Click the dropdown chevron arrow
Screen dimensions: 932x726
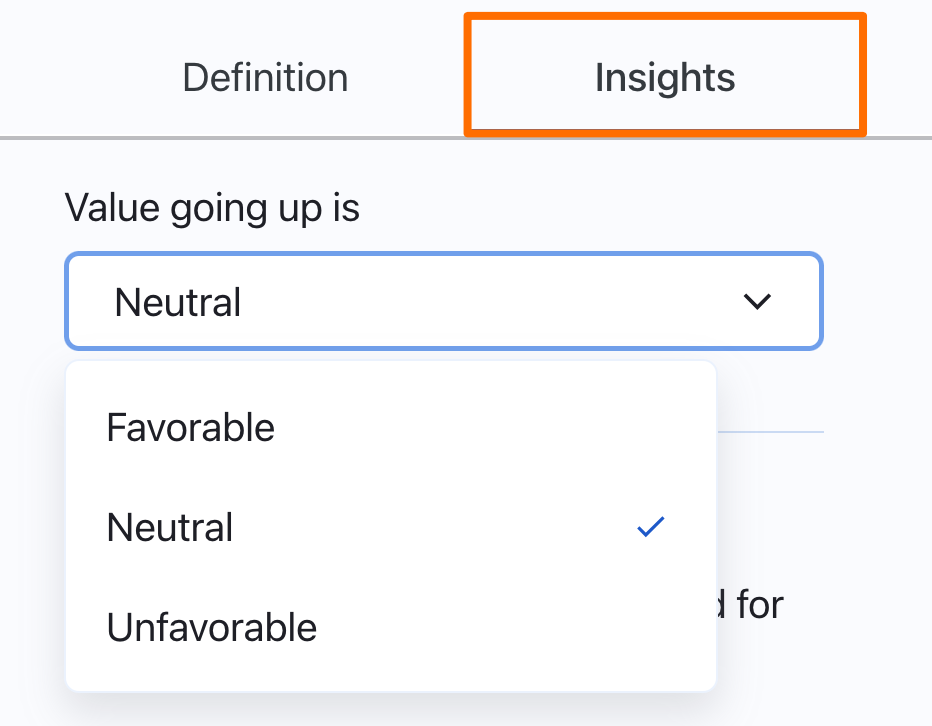757,301
